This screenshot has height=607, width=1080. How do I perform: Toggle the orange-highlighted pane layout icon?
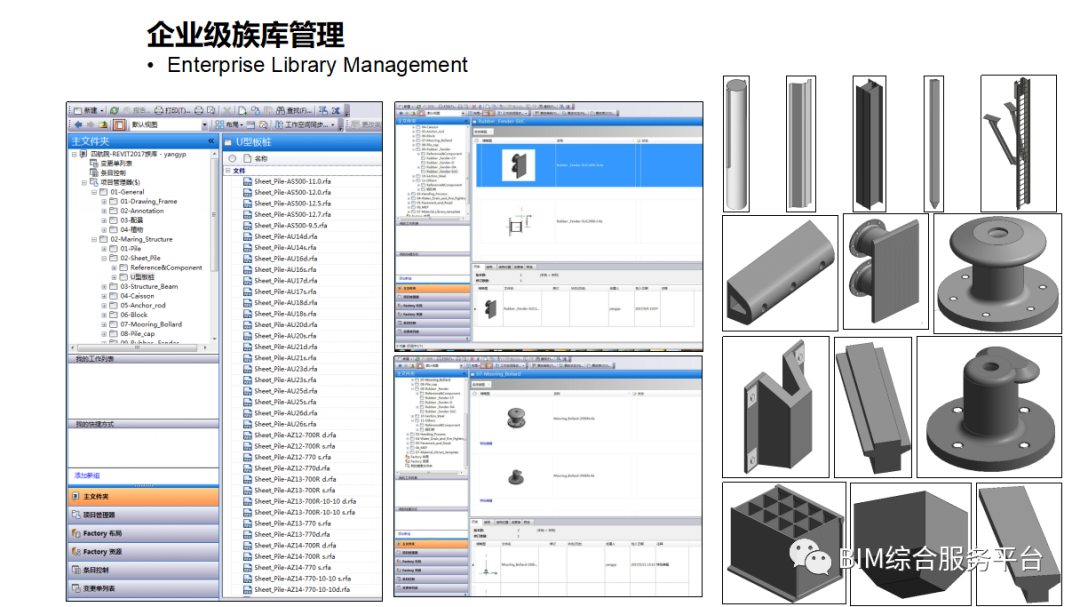tap(119, 125)
